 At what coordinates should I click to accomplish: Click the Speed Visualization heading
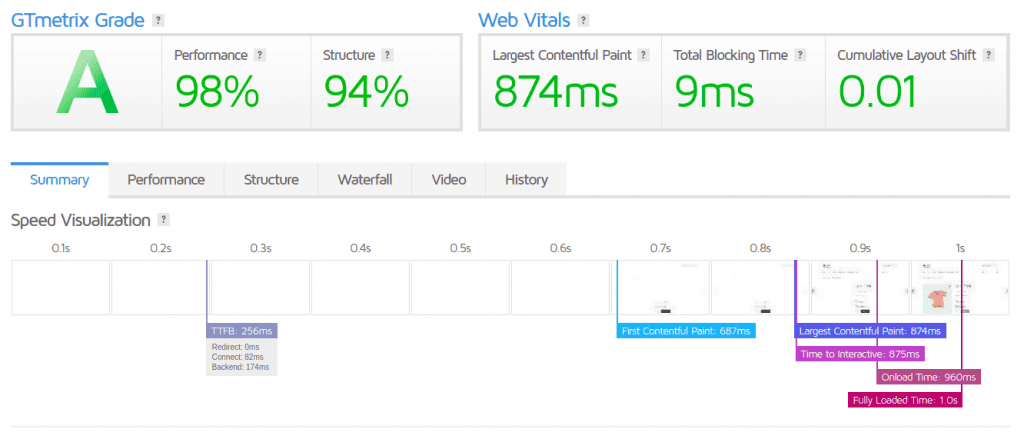click(81, 220)
